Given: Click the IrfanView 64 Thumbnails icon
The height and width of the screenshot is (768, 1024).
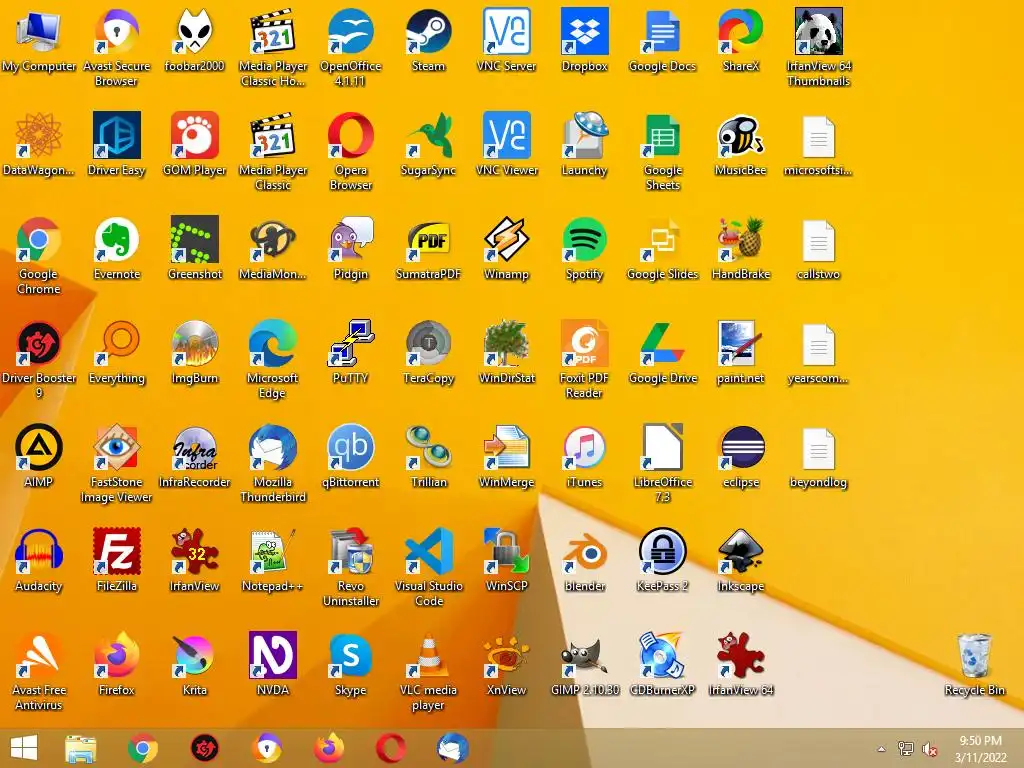Looking at the screenshot, I should point(818,31).
